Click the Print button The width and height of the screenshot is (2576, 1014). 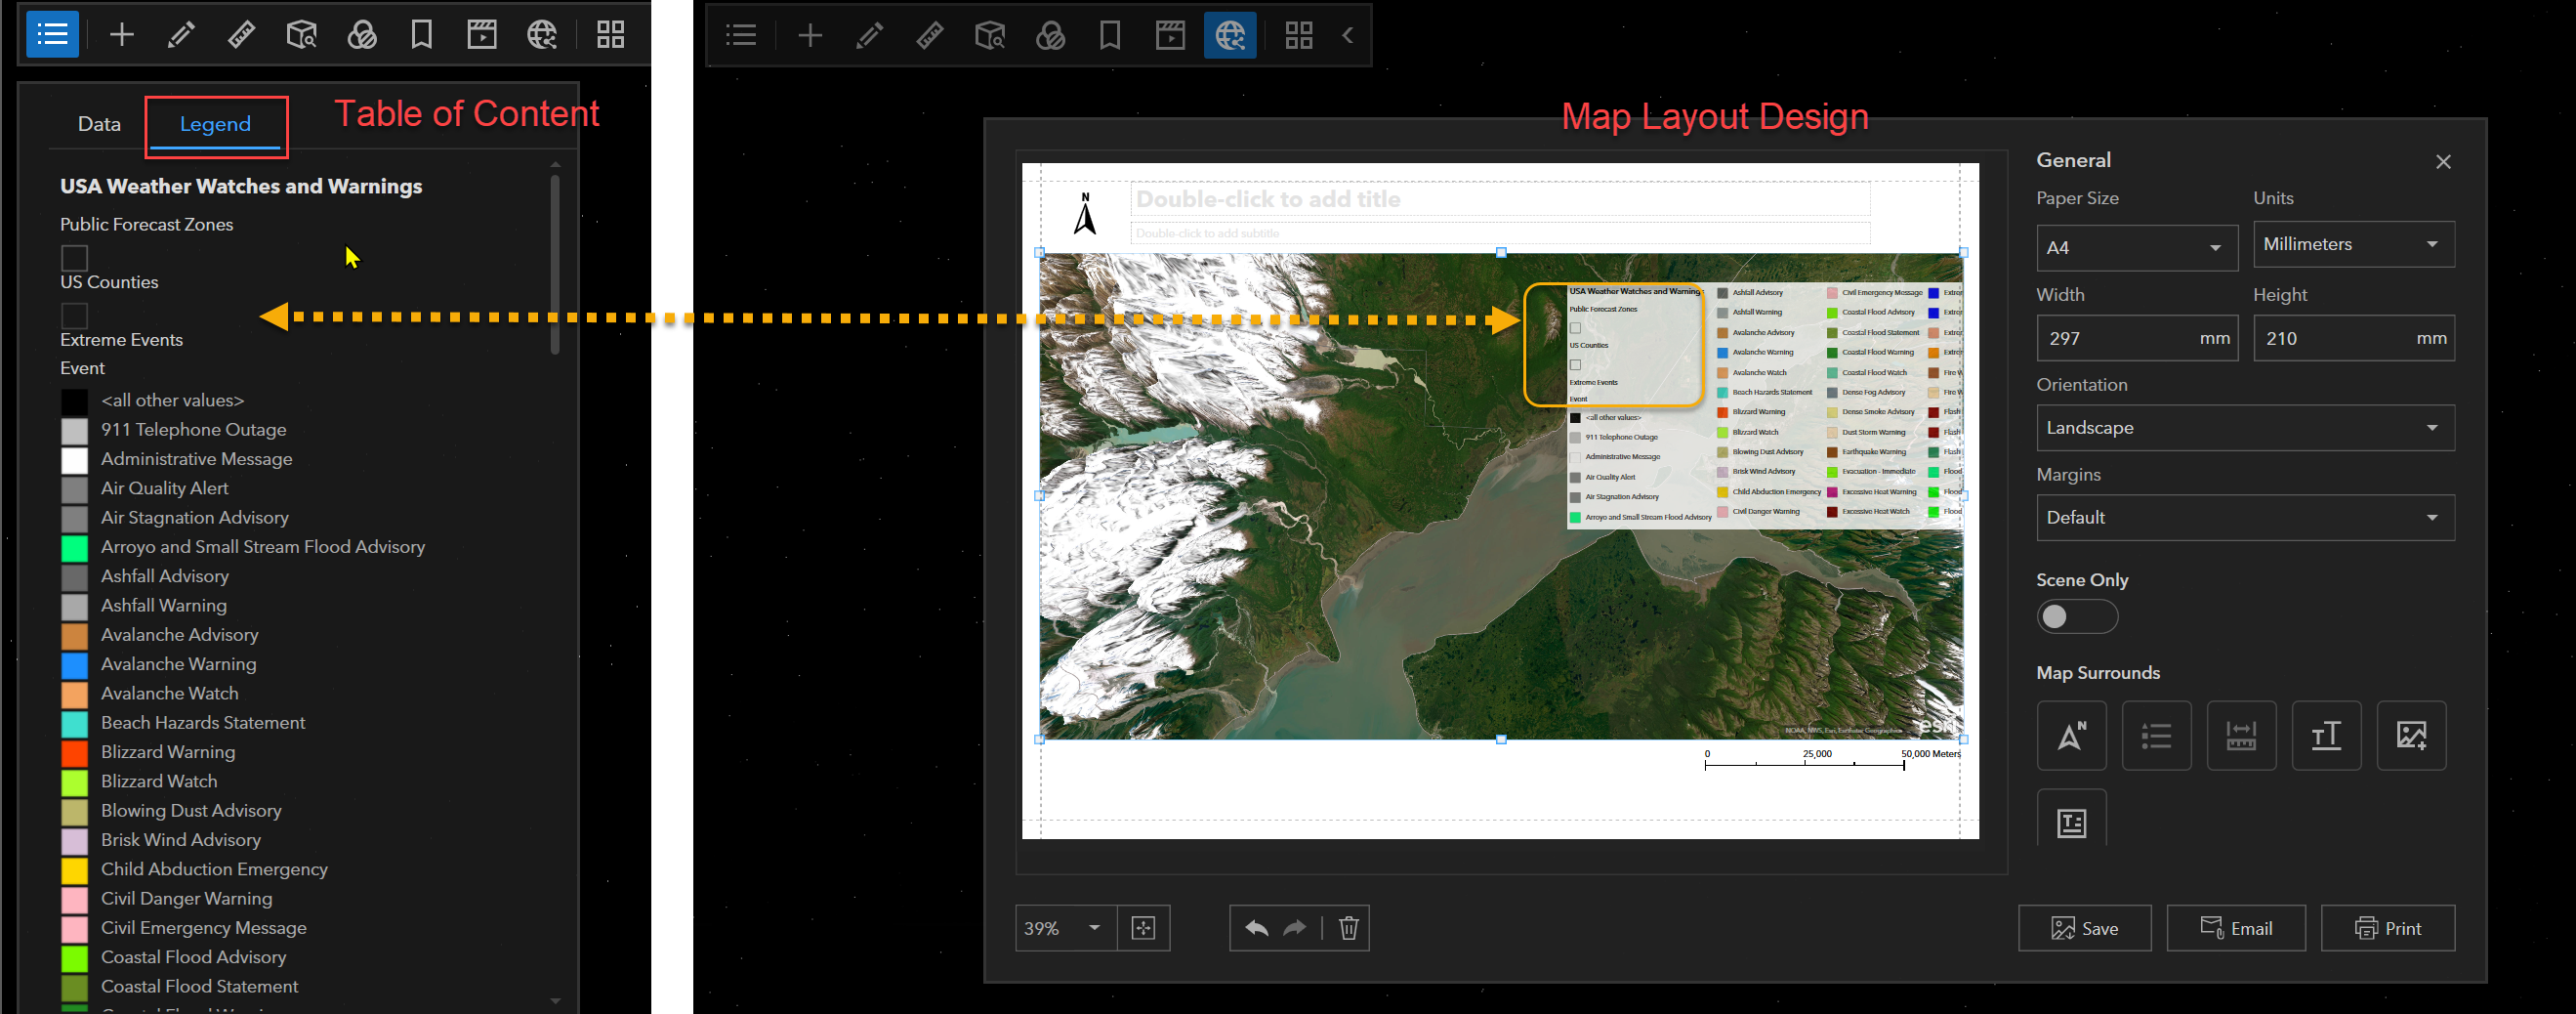point(2389,928)
